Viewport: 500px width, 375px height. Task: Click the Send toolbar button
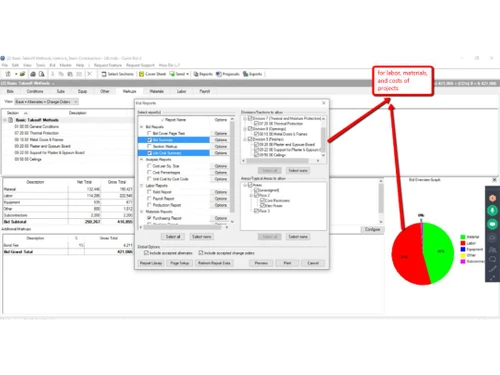coord(177,74)
